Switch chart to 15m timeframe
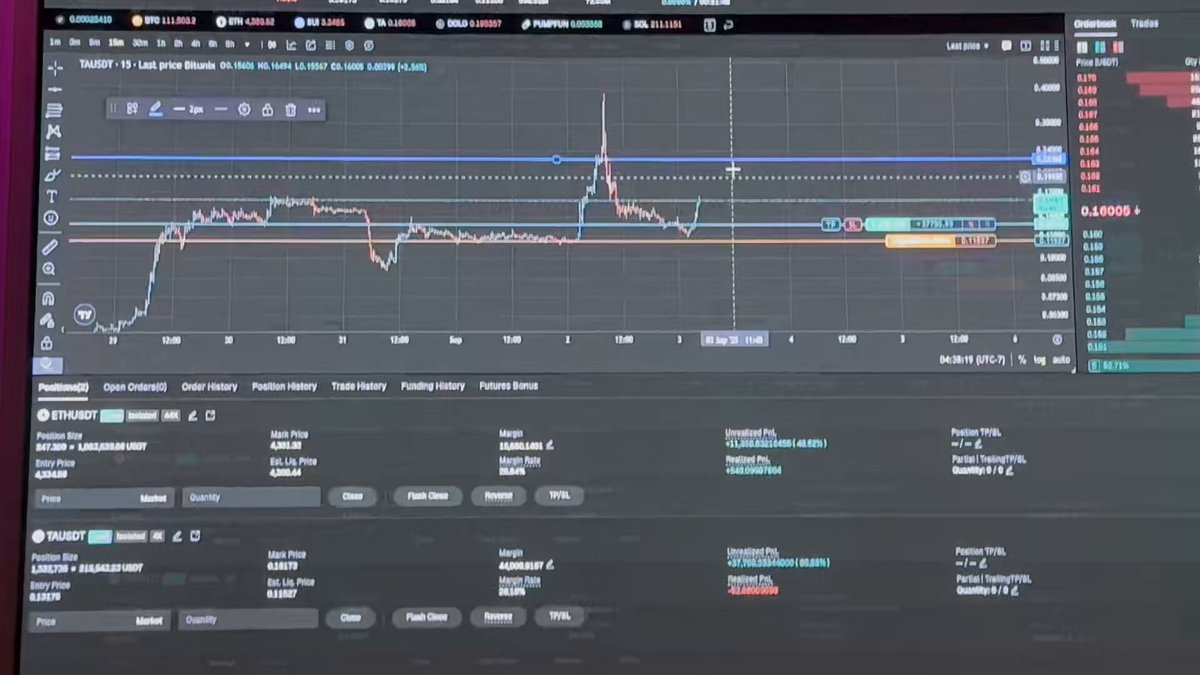Viewport: 1200px width, 675px height. click(x=116, y=44)
